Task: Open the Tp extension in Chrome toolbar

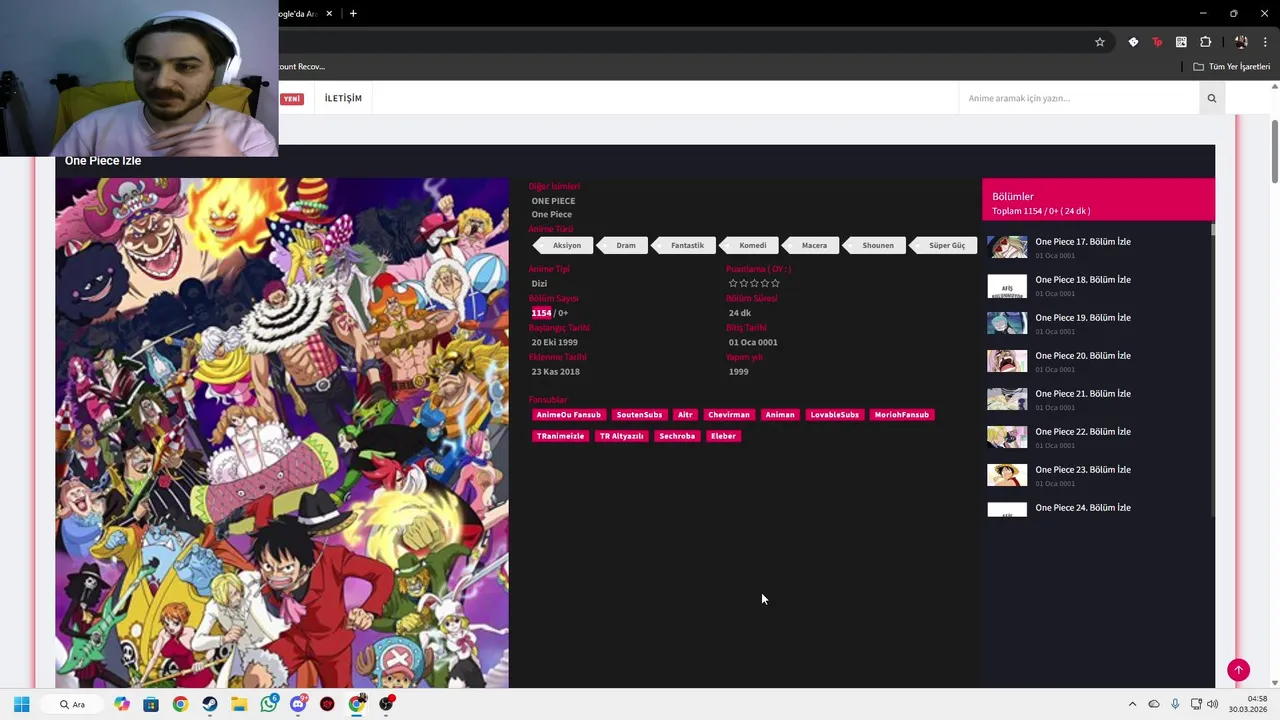Action: point(1157,42)
